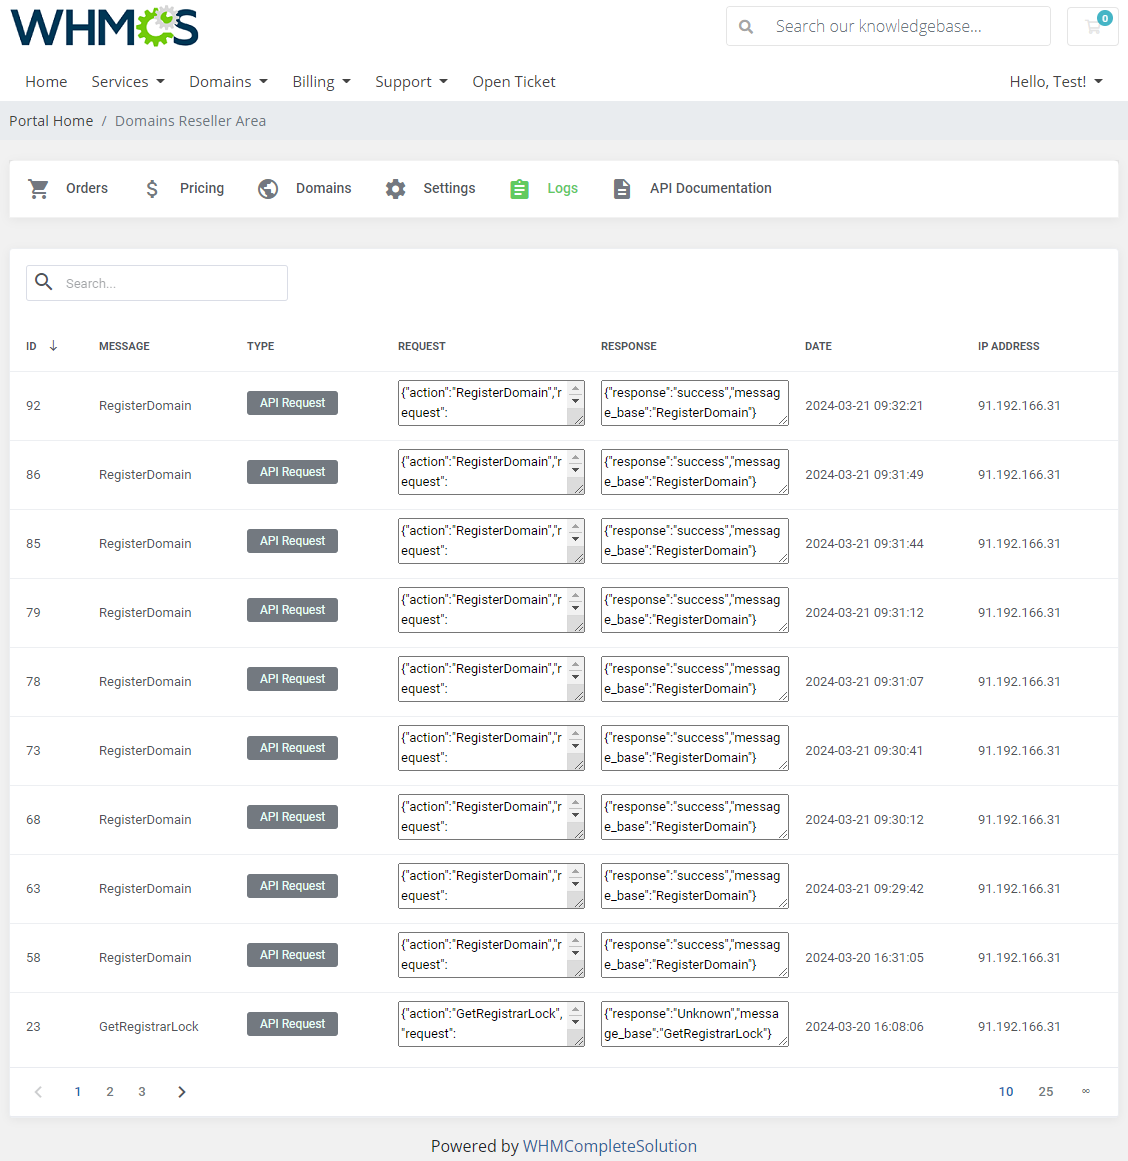Open the cart showing 0 items
Viewport: 1128px width, 1161px height.
[x=1092, y=26]
